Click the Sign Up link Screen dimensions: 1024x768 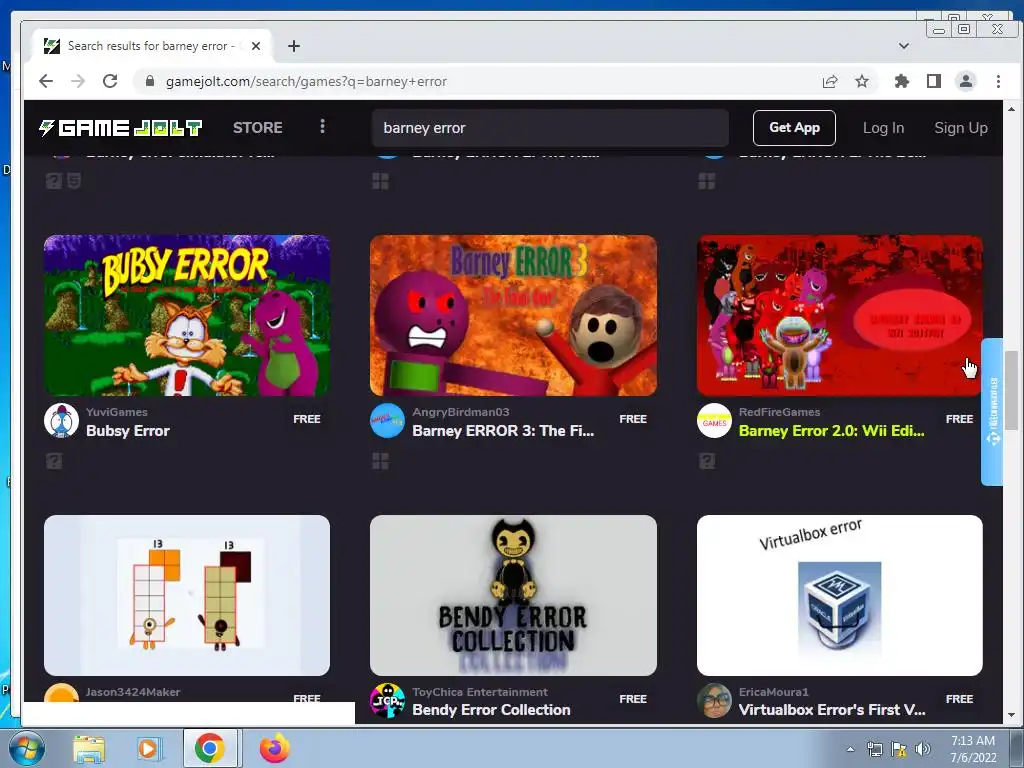pos(961,127)
